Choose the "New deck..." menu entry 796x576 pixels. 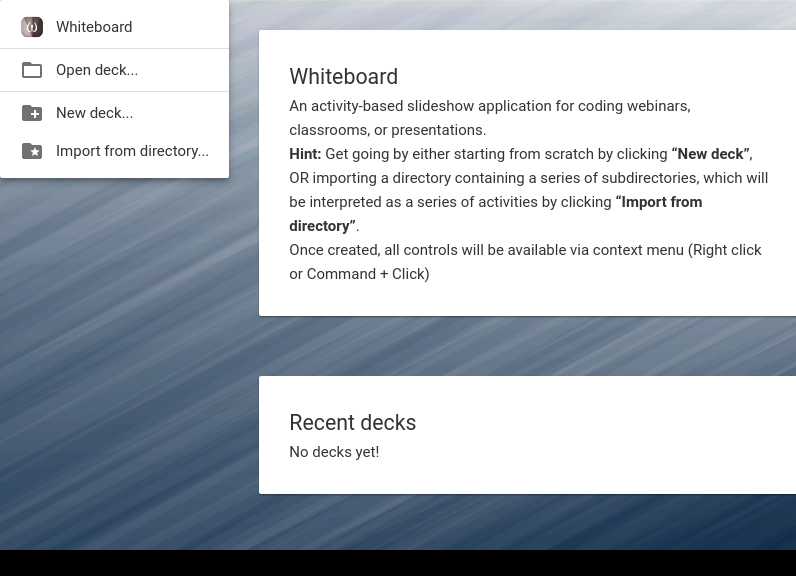[x=114, y=113]
